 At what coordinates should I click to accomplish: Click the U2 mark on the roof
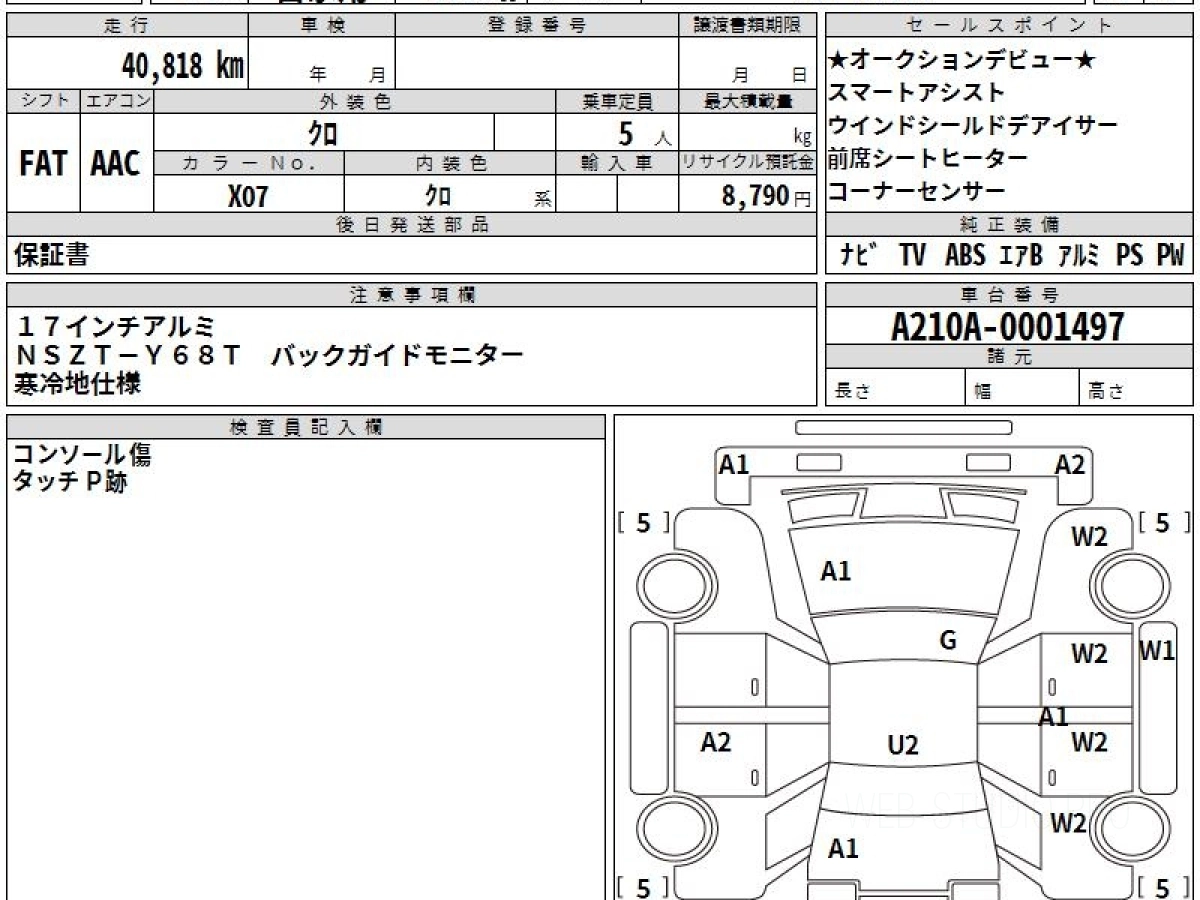click(x=903, y=745)
